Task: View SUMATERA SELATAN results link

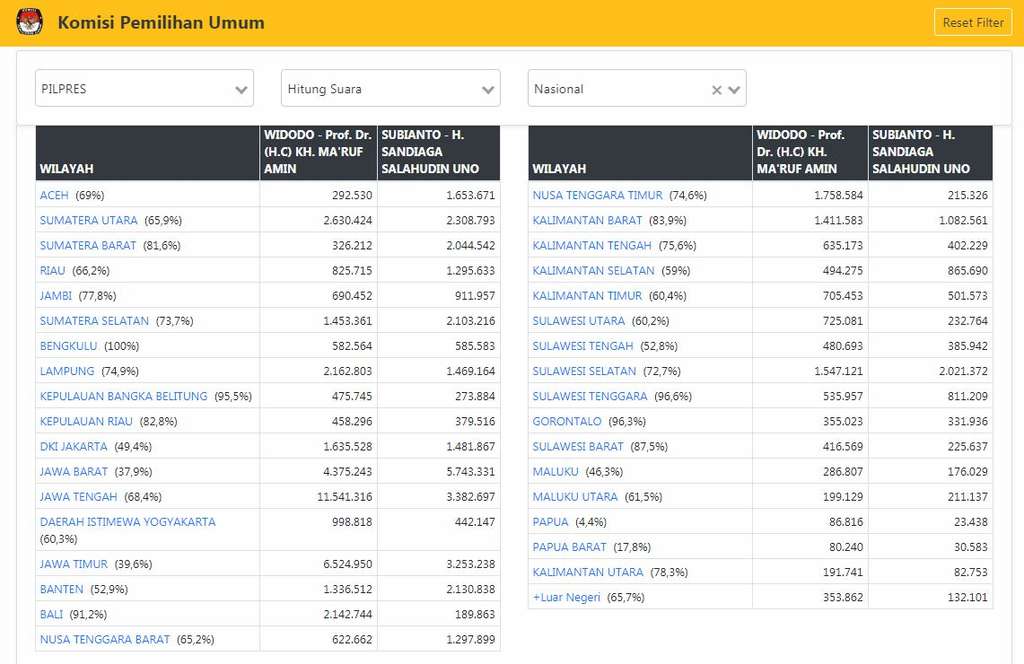Action: coord(94,321)
